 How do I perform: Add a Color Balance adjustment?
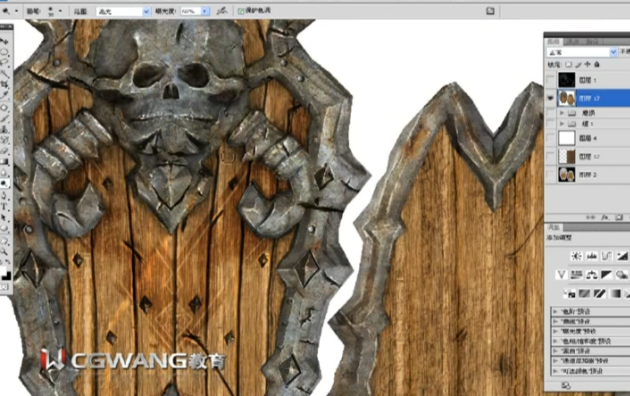(591, 275)
